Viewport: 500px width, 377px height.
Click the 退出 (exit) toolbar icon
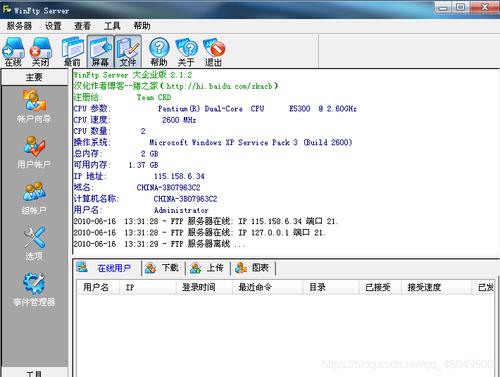[214, 51]
